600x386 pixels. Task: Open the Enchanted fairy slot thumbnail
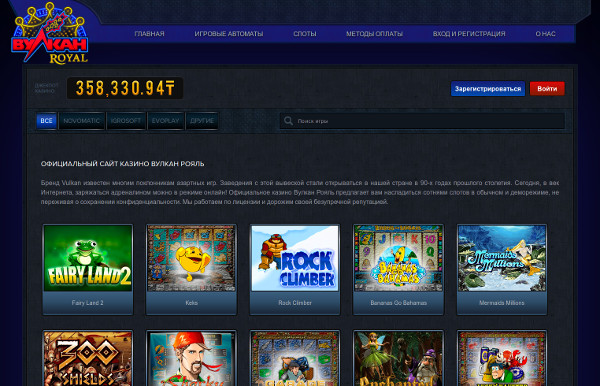(x=398, y=358)
